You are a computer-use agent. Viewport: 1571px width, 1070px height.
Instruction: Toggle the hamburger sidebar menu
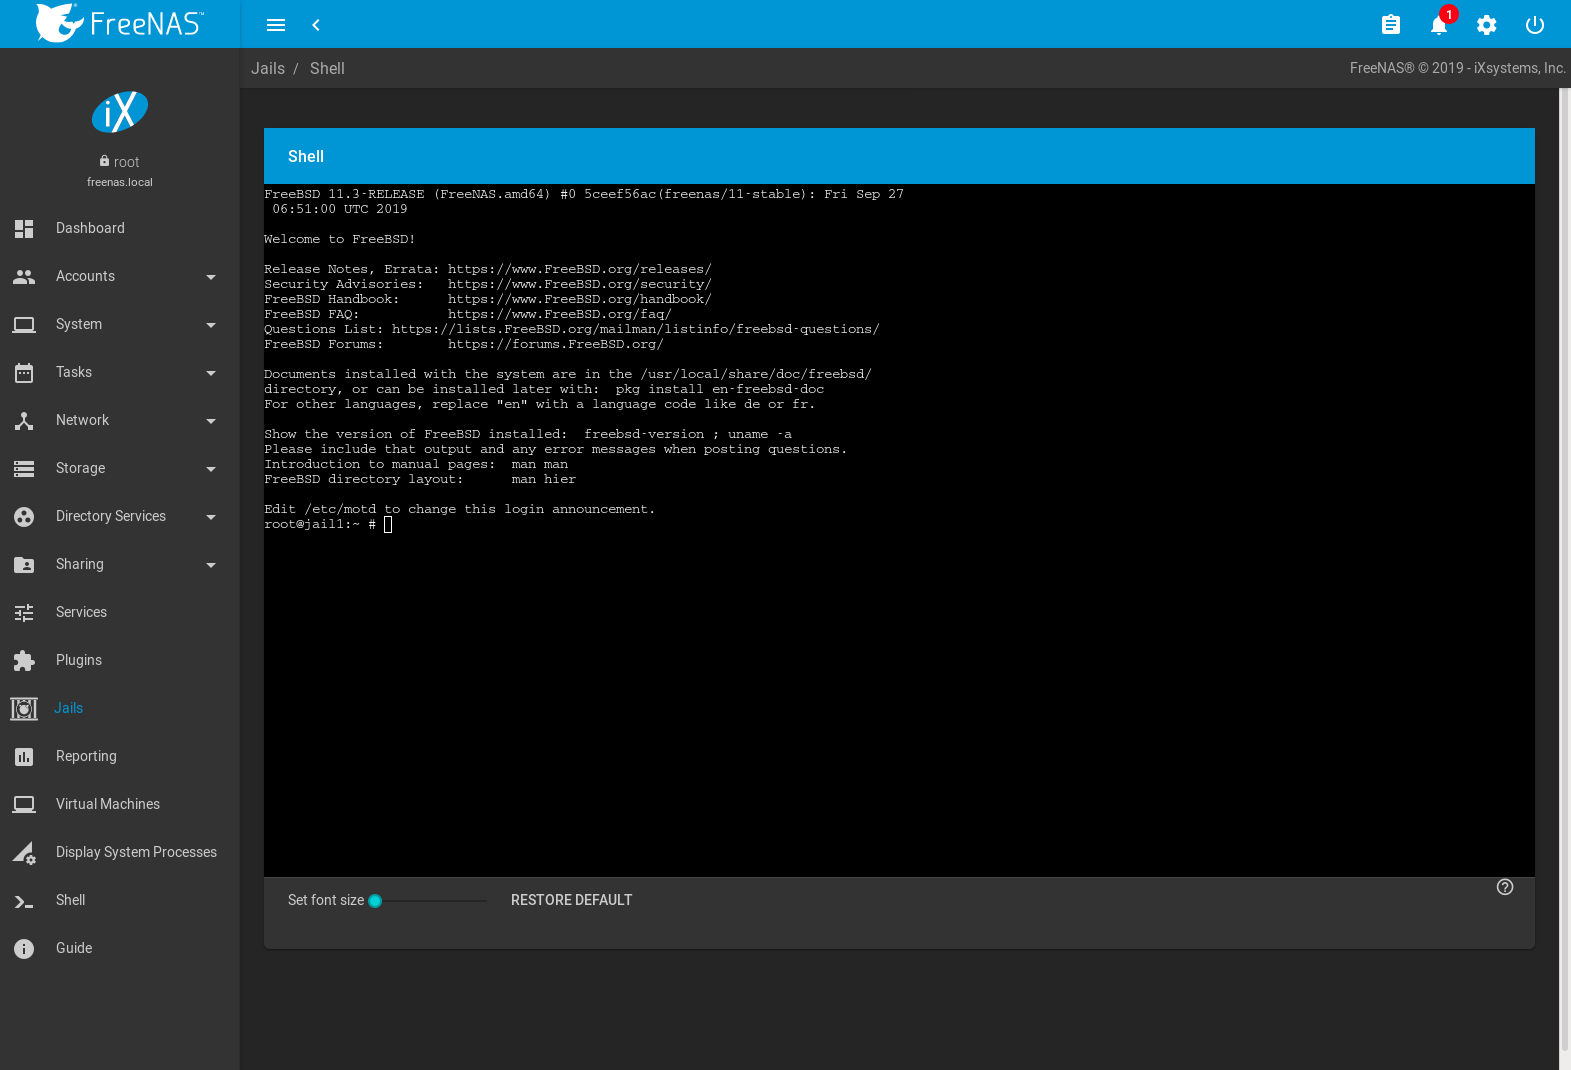point(276,25)
